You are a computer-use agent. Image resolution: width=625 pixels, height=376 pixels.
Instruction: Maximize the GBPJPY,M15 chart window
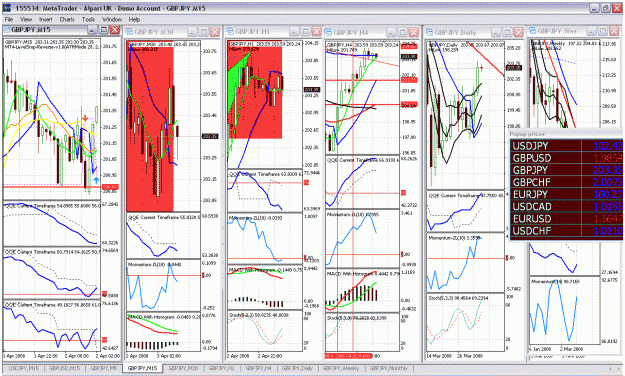104,30
